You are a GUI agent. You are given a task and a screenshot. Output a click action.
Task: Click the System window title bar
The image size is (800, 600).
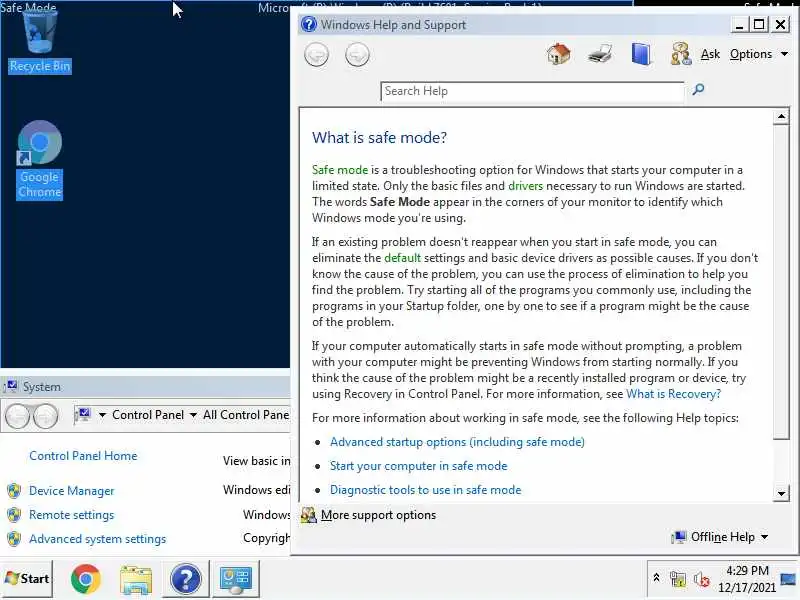pyautogui.click(x=145, y=387)
